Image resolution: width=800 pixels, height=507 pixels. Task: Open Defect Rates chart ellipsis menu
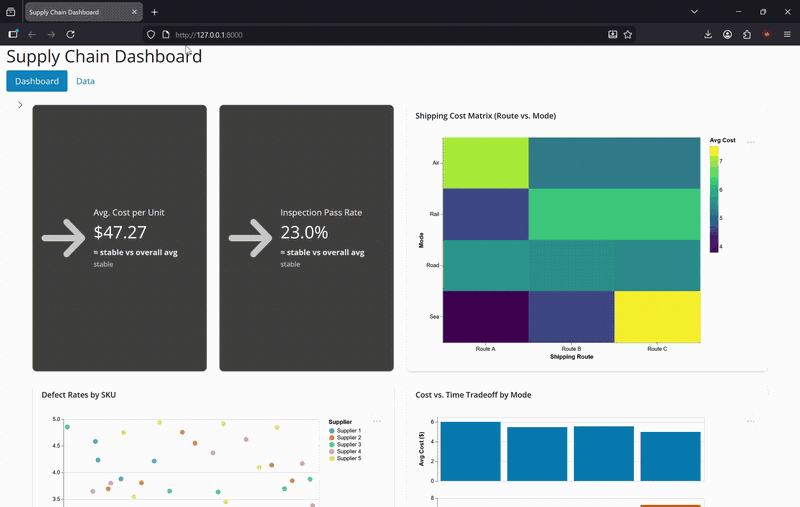[x=377, y=422]
